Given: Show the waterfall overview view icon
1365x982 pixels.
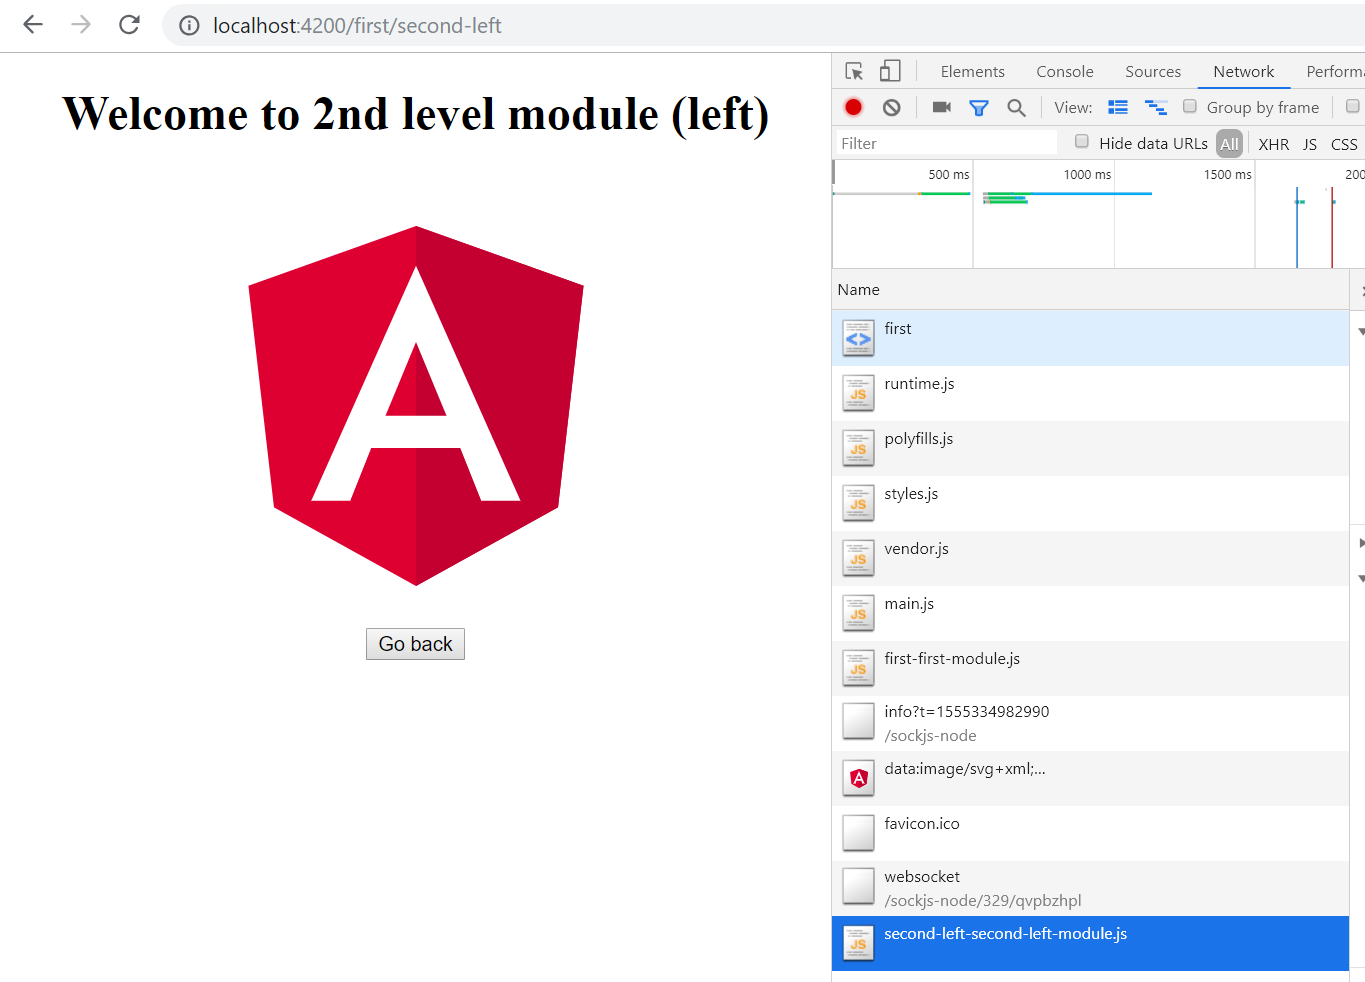Looking at the screenshot, I should tap(1156, 107).
